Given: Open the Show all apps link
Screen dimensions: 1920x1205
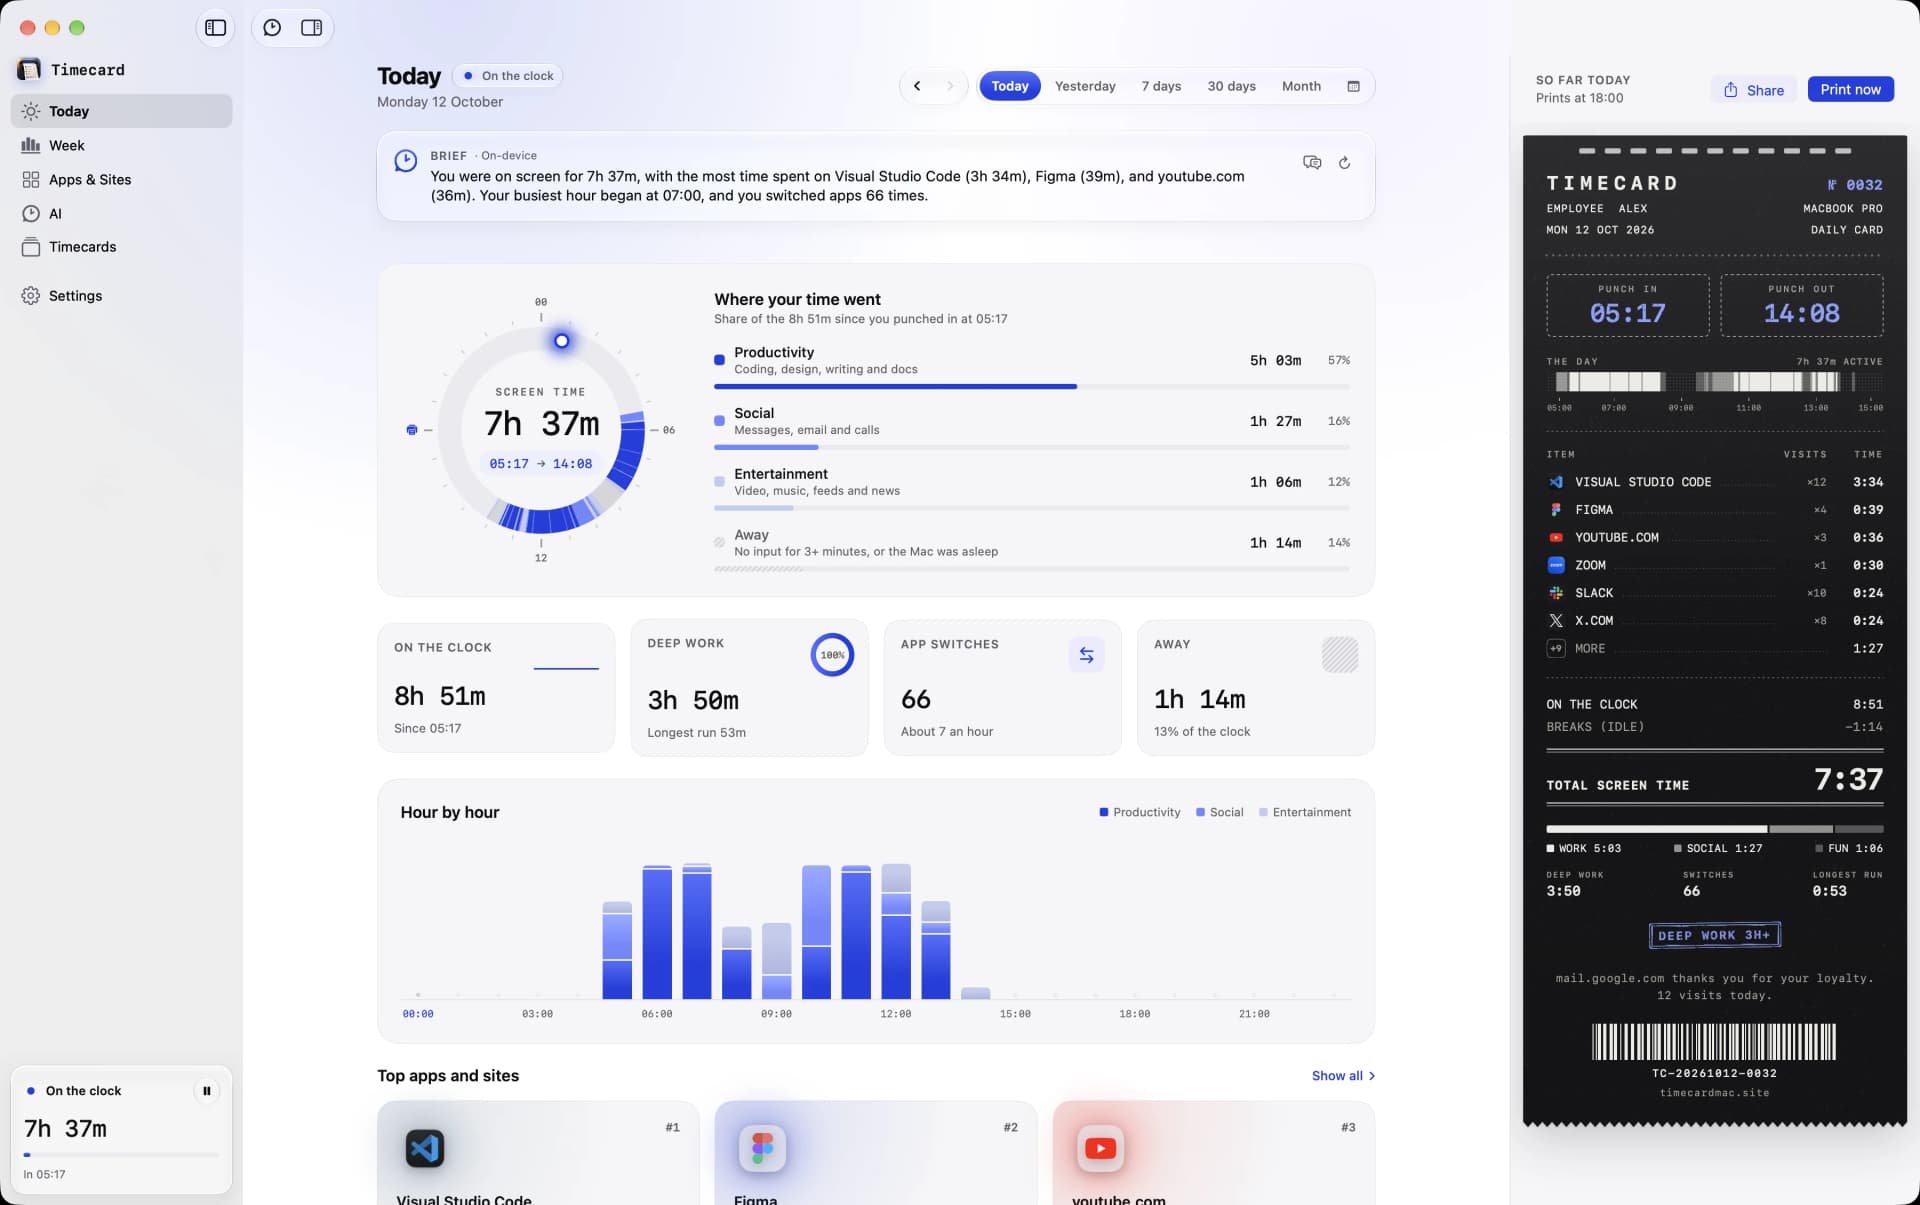Looking at the screenshot, I should coord(1343,1076).
